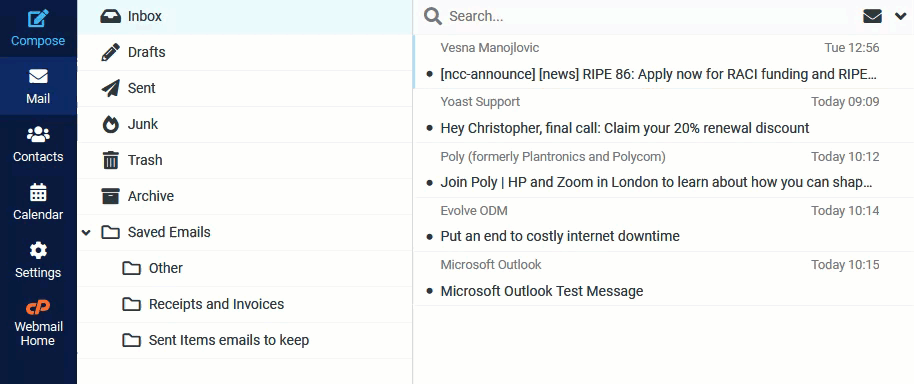Click the cPanel Webmail Home logo
The height and width of the screenshot is (384, 914).
coord(38,307)
